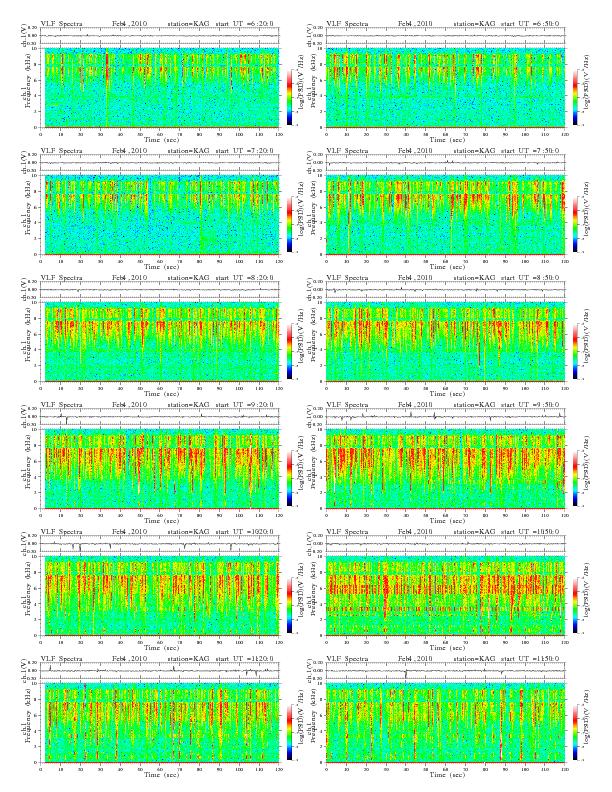Click the color bar beside 6:20:0 plot
The image size is (612, 792).
click(289, 97)
